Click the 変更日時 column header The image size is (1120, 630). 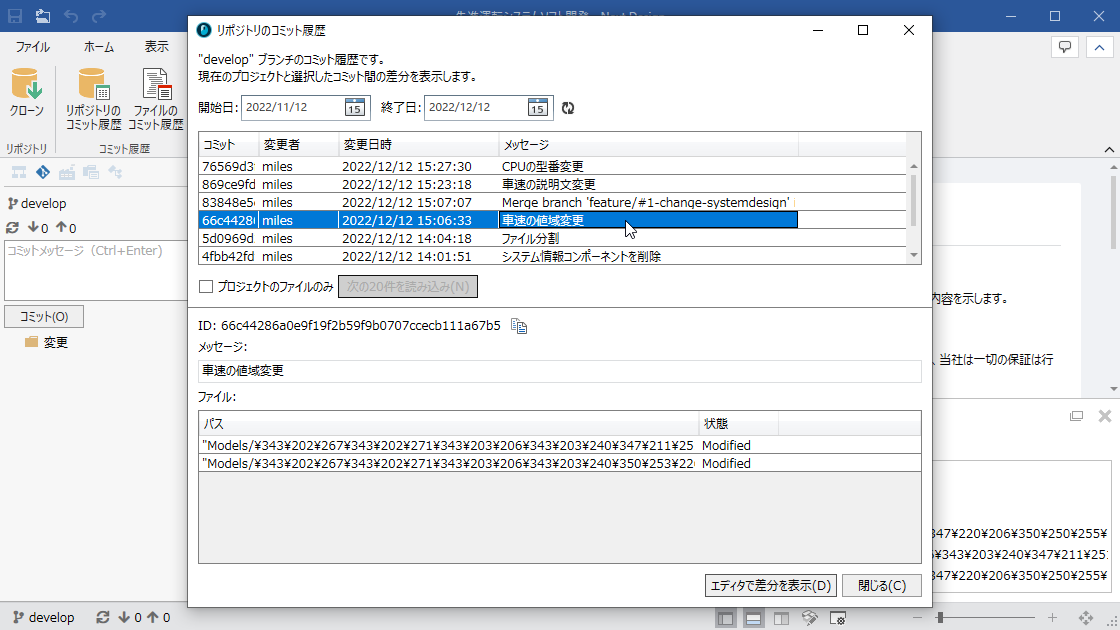click(419, 145)
